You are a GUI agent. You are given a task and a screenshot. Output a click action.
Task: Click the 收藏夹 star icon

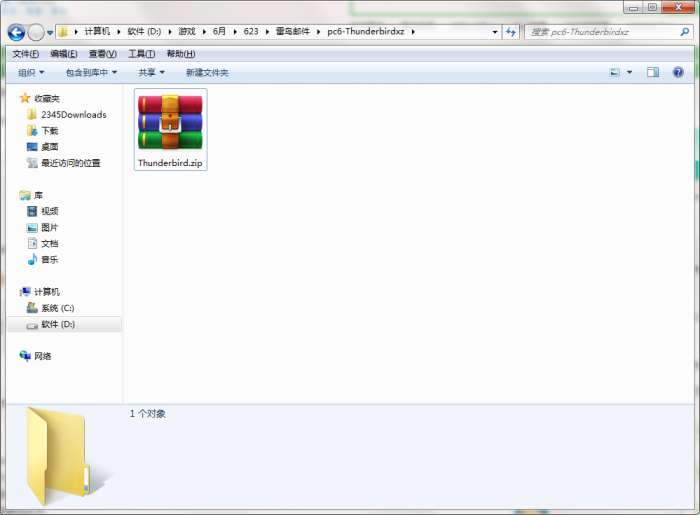coord(25,98)
